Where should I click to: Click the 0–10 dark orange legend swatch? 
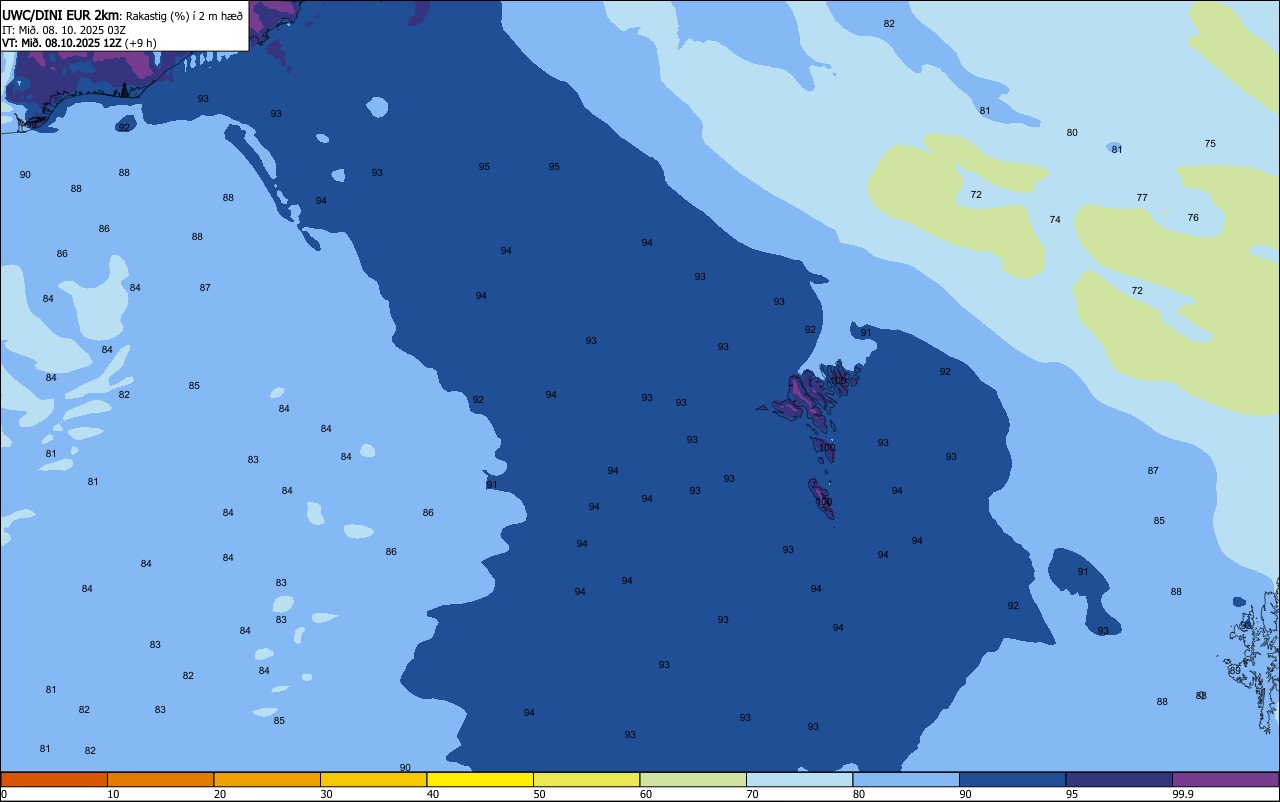tap(54, 779)
